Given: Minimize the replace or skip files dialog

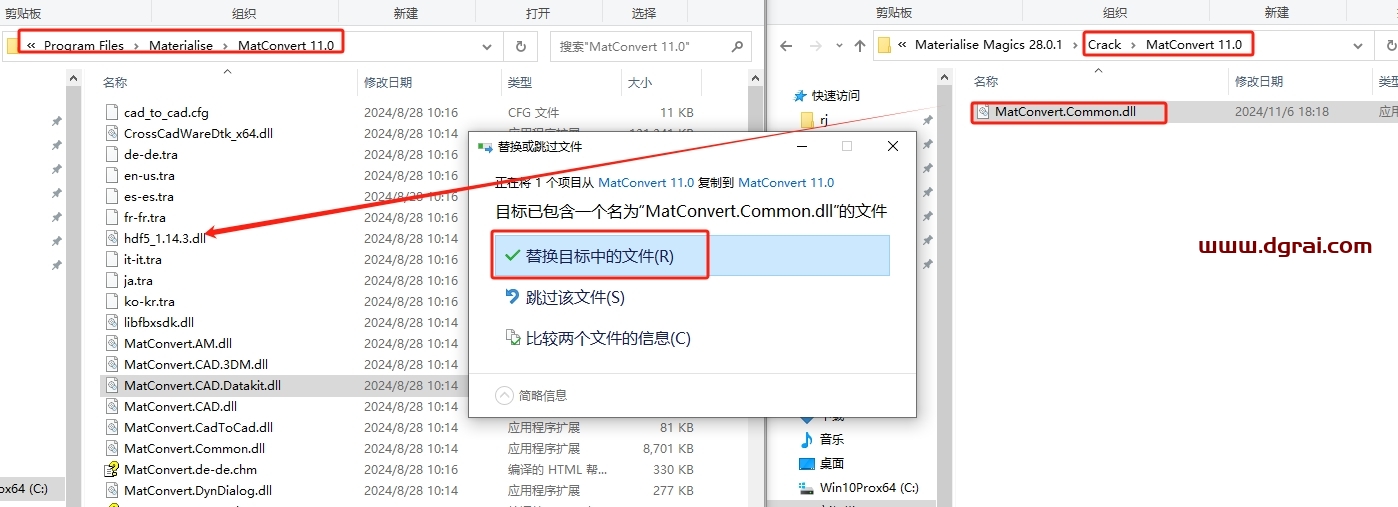Looking at the screenshot, I should click(x=801, y=146).
